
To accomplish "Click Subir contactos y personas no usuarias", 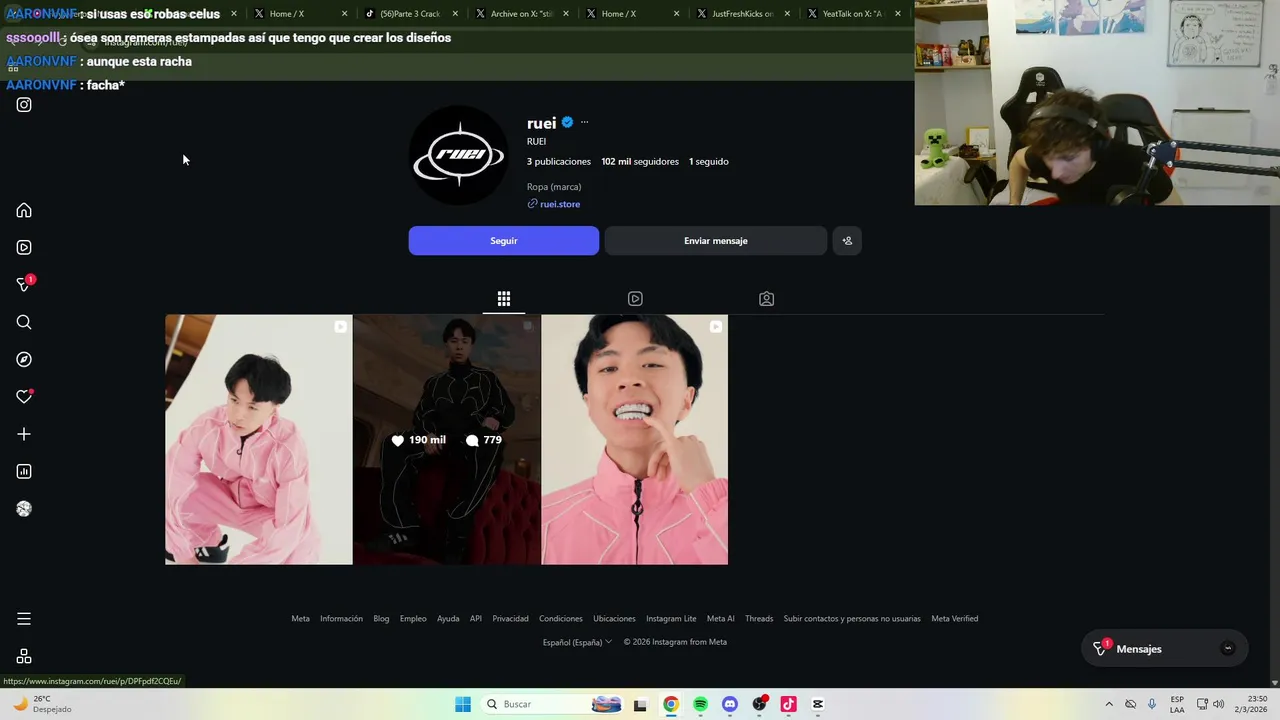I will coord(852,619).
